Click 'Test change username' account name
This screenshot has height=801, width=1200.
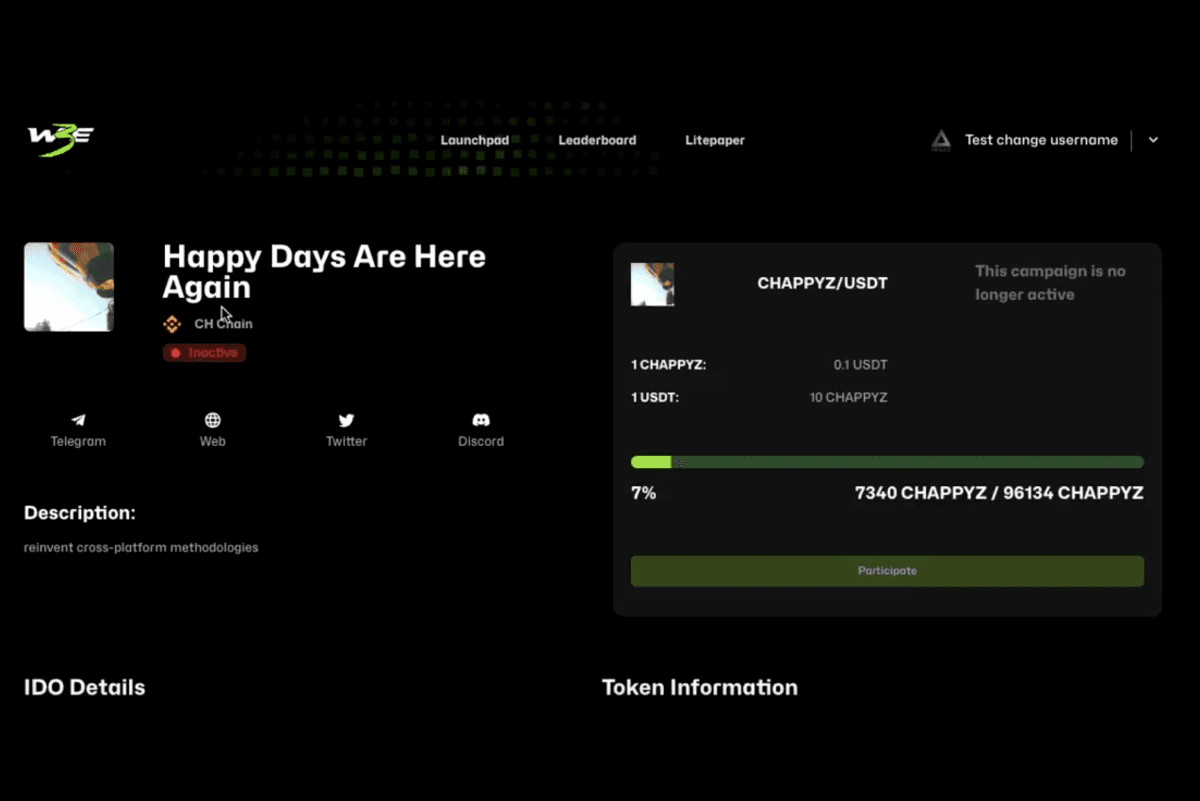1041,140
